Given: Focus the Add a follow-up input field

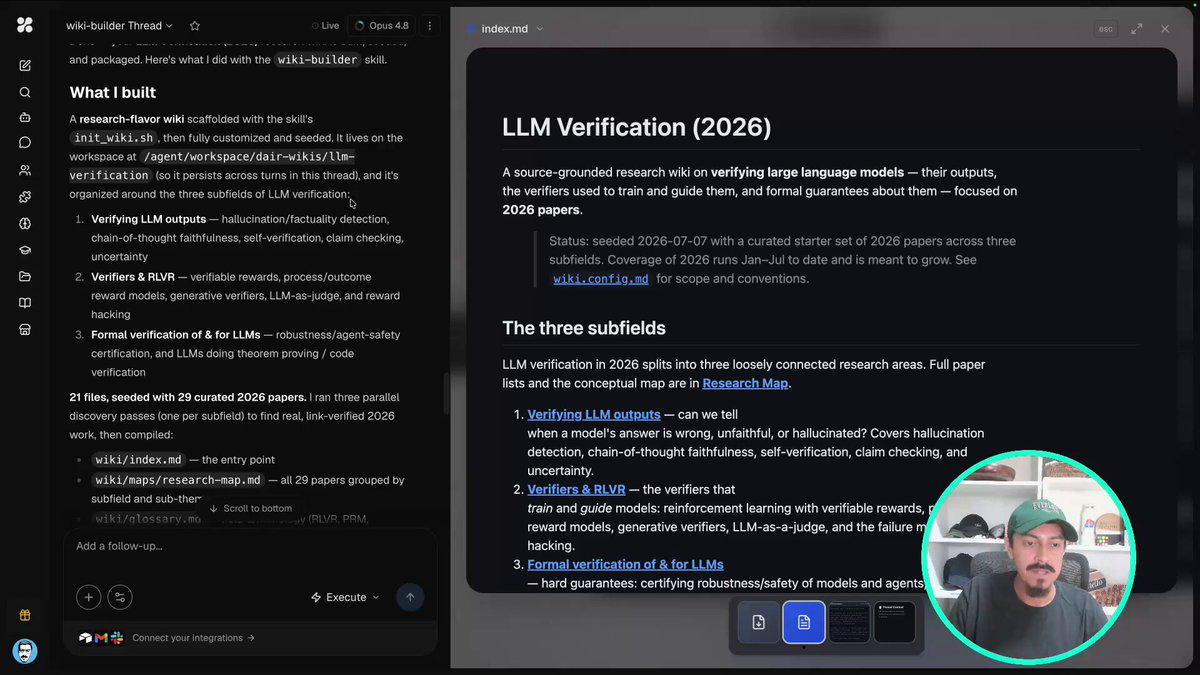Looking at the screenshot, I should 250,546.
